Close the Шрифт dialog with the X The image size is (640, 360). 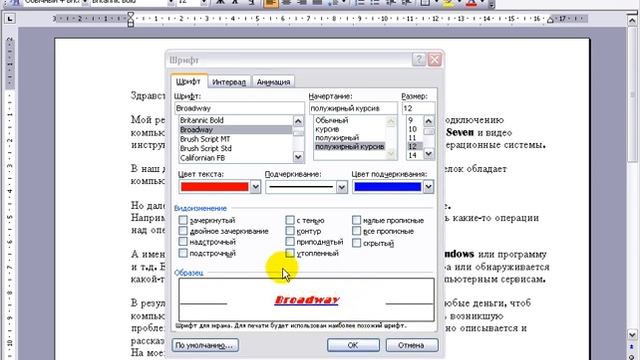tap(435, 60)
